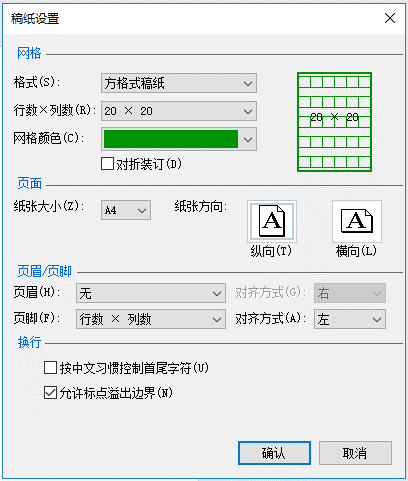408x481 pixels.
Task: Click the 取消 button
Action: click(x=355, y=453)
